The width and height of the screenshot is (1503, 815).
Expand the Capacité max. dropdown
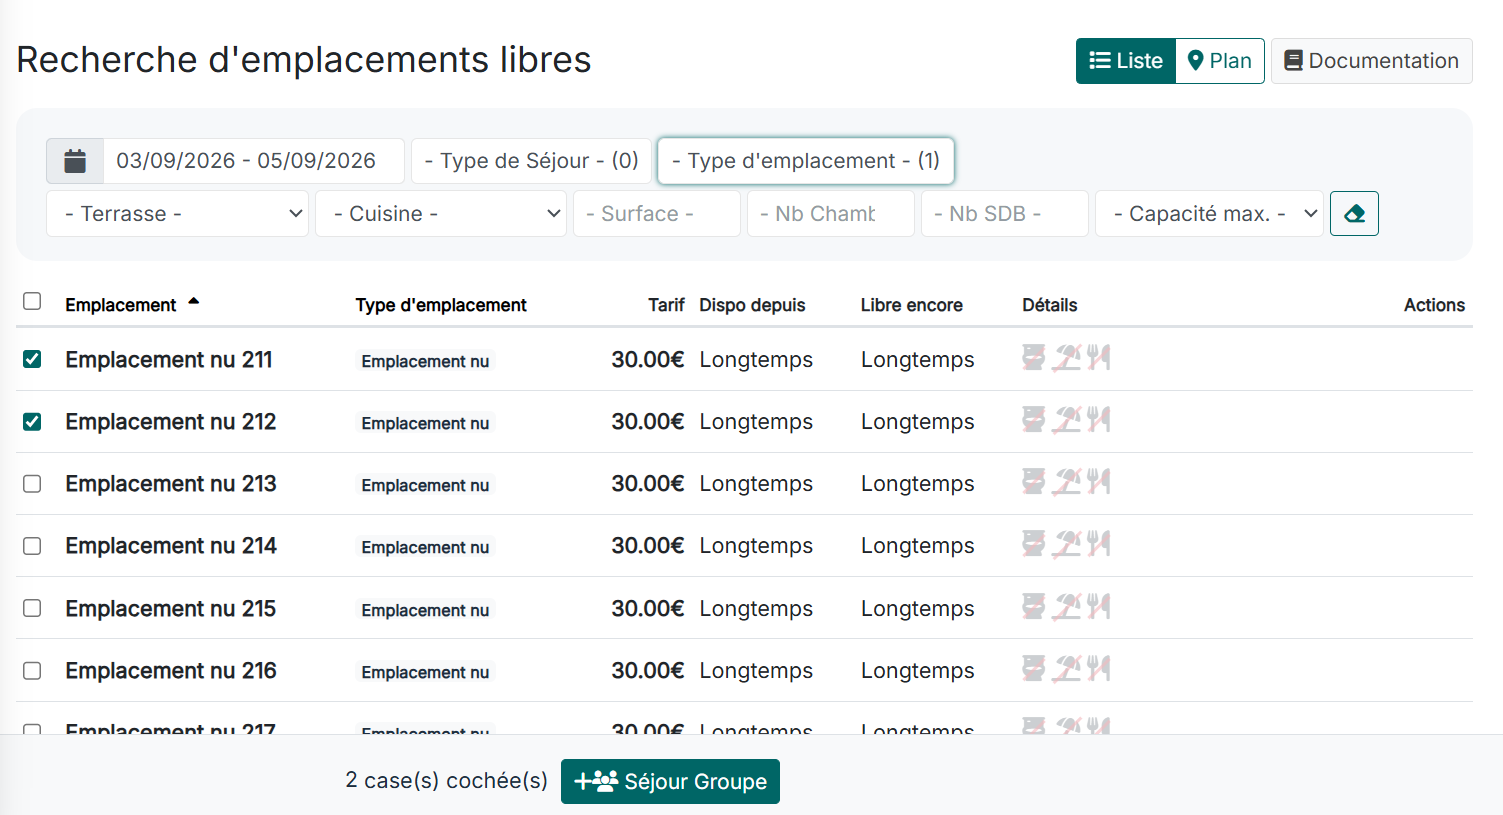coord(1209,214)
